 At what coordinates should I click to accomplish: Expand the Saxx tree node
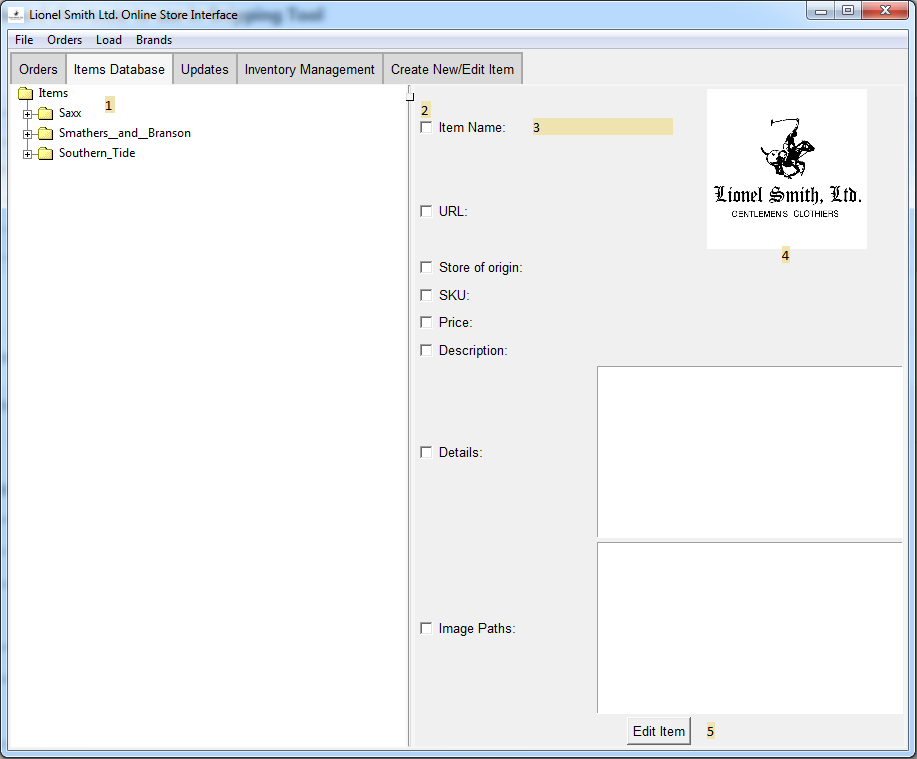[27, 114]
